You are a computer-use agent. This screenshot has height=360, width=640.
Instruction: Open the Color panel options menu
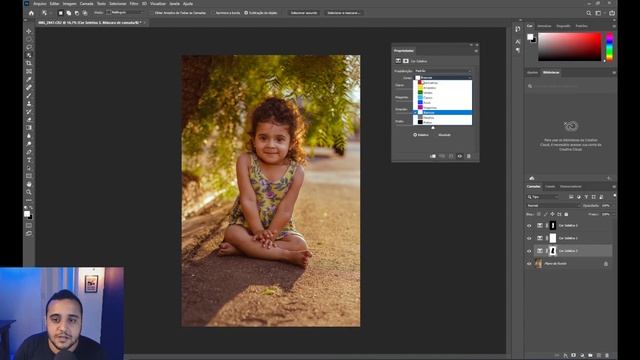pyautogui.click(x=614, y=26)
